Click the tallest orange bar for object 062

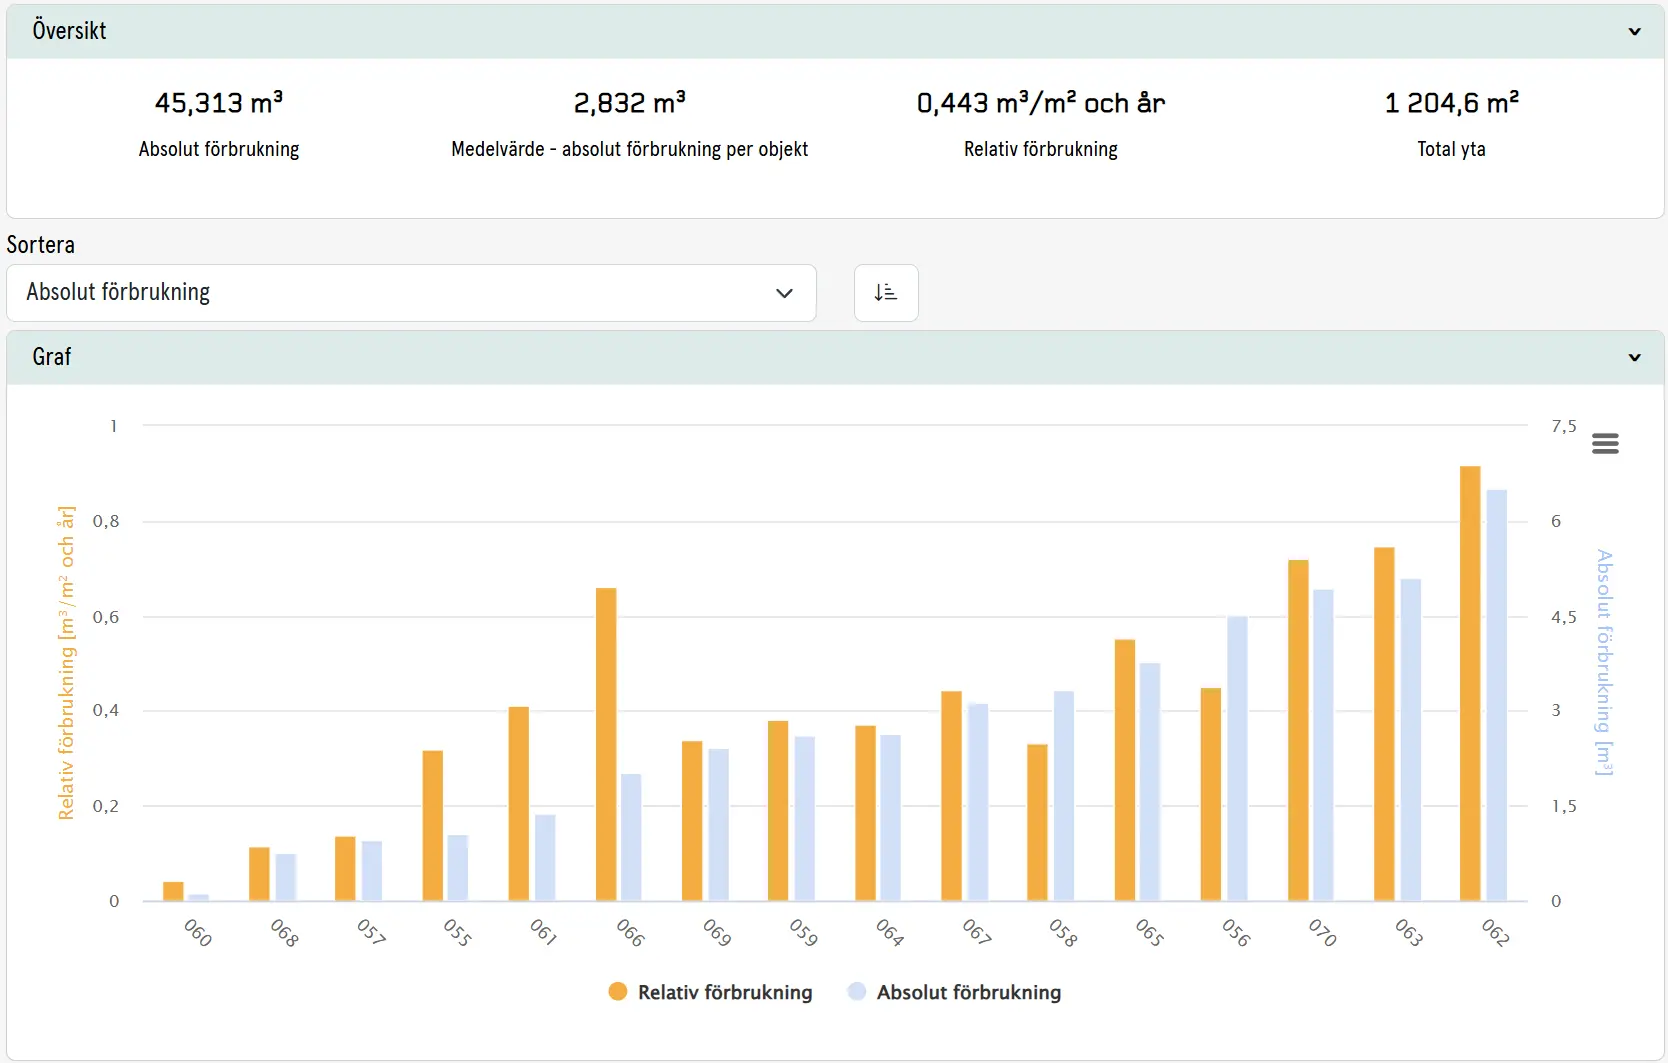point(1470,683)
